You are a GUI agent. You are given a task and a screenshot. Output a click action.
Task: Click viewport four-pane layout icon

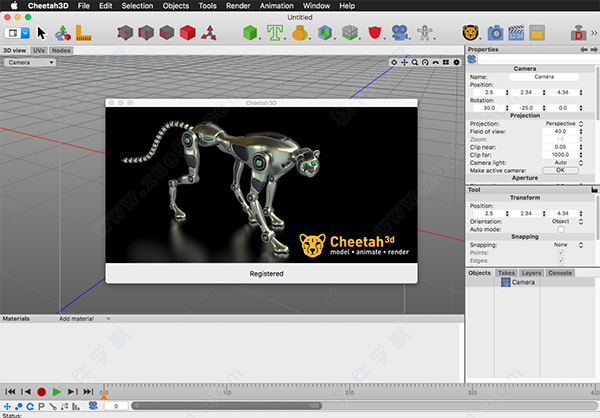coord(446,62)
